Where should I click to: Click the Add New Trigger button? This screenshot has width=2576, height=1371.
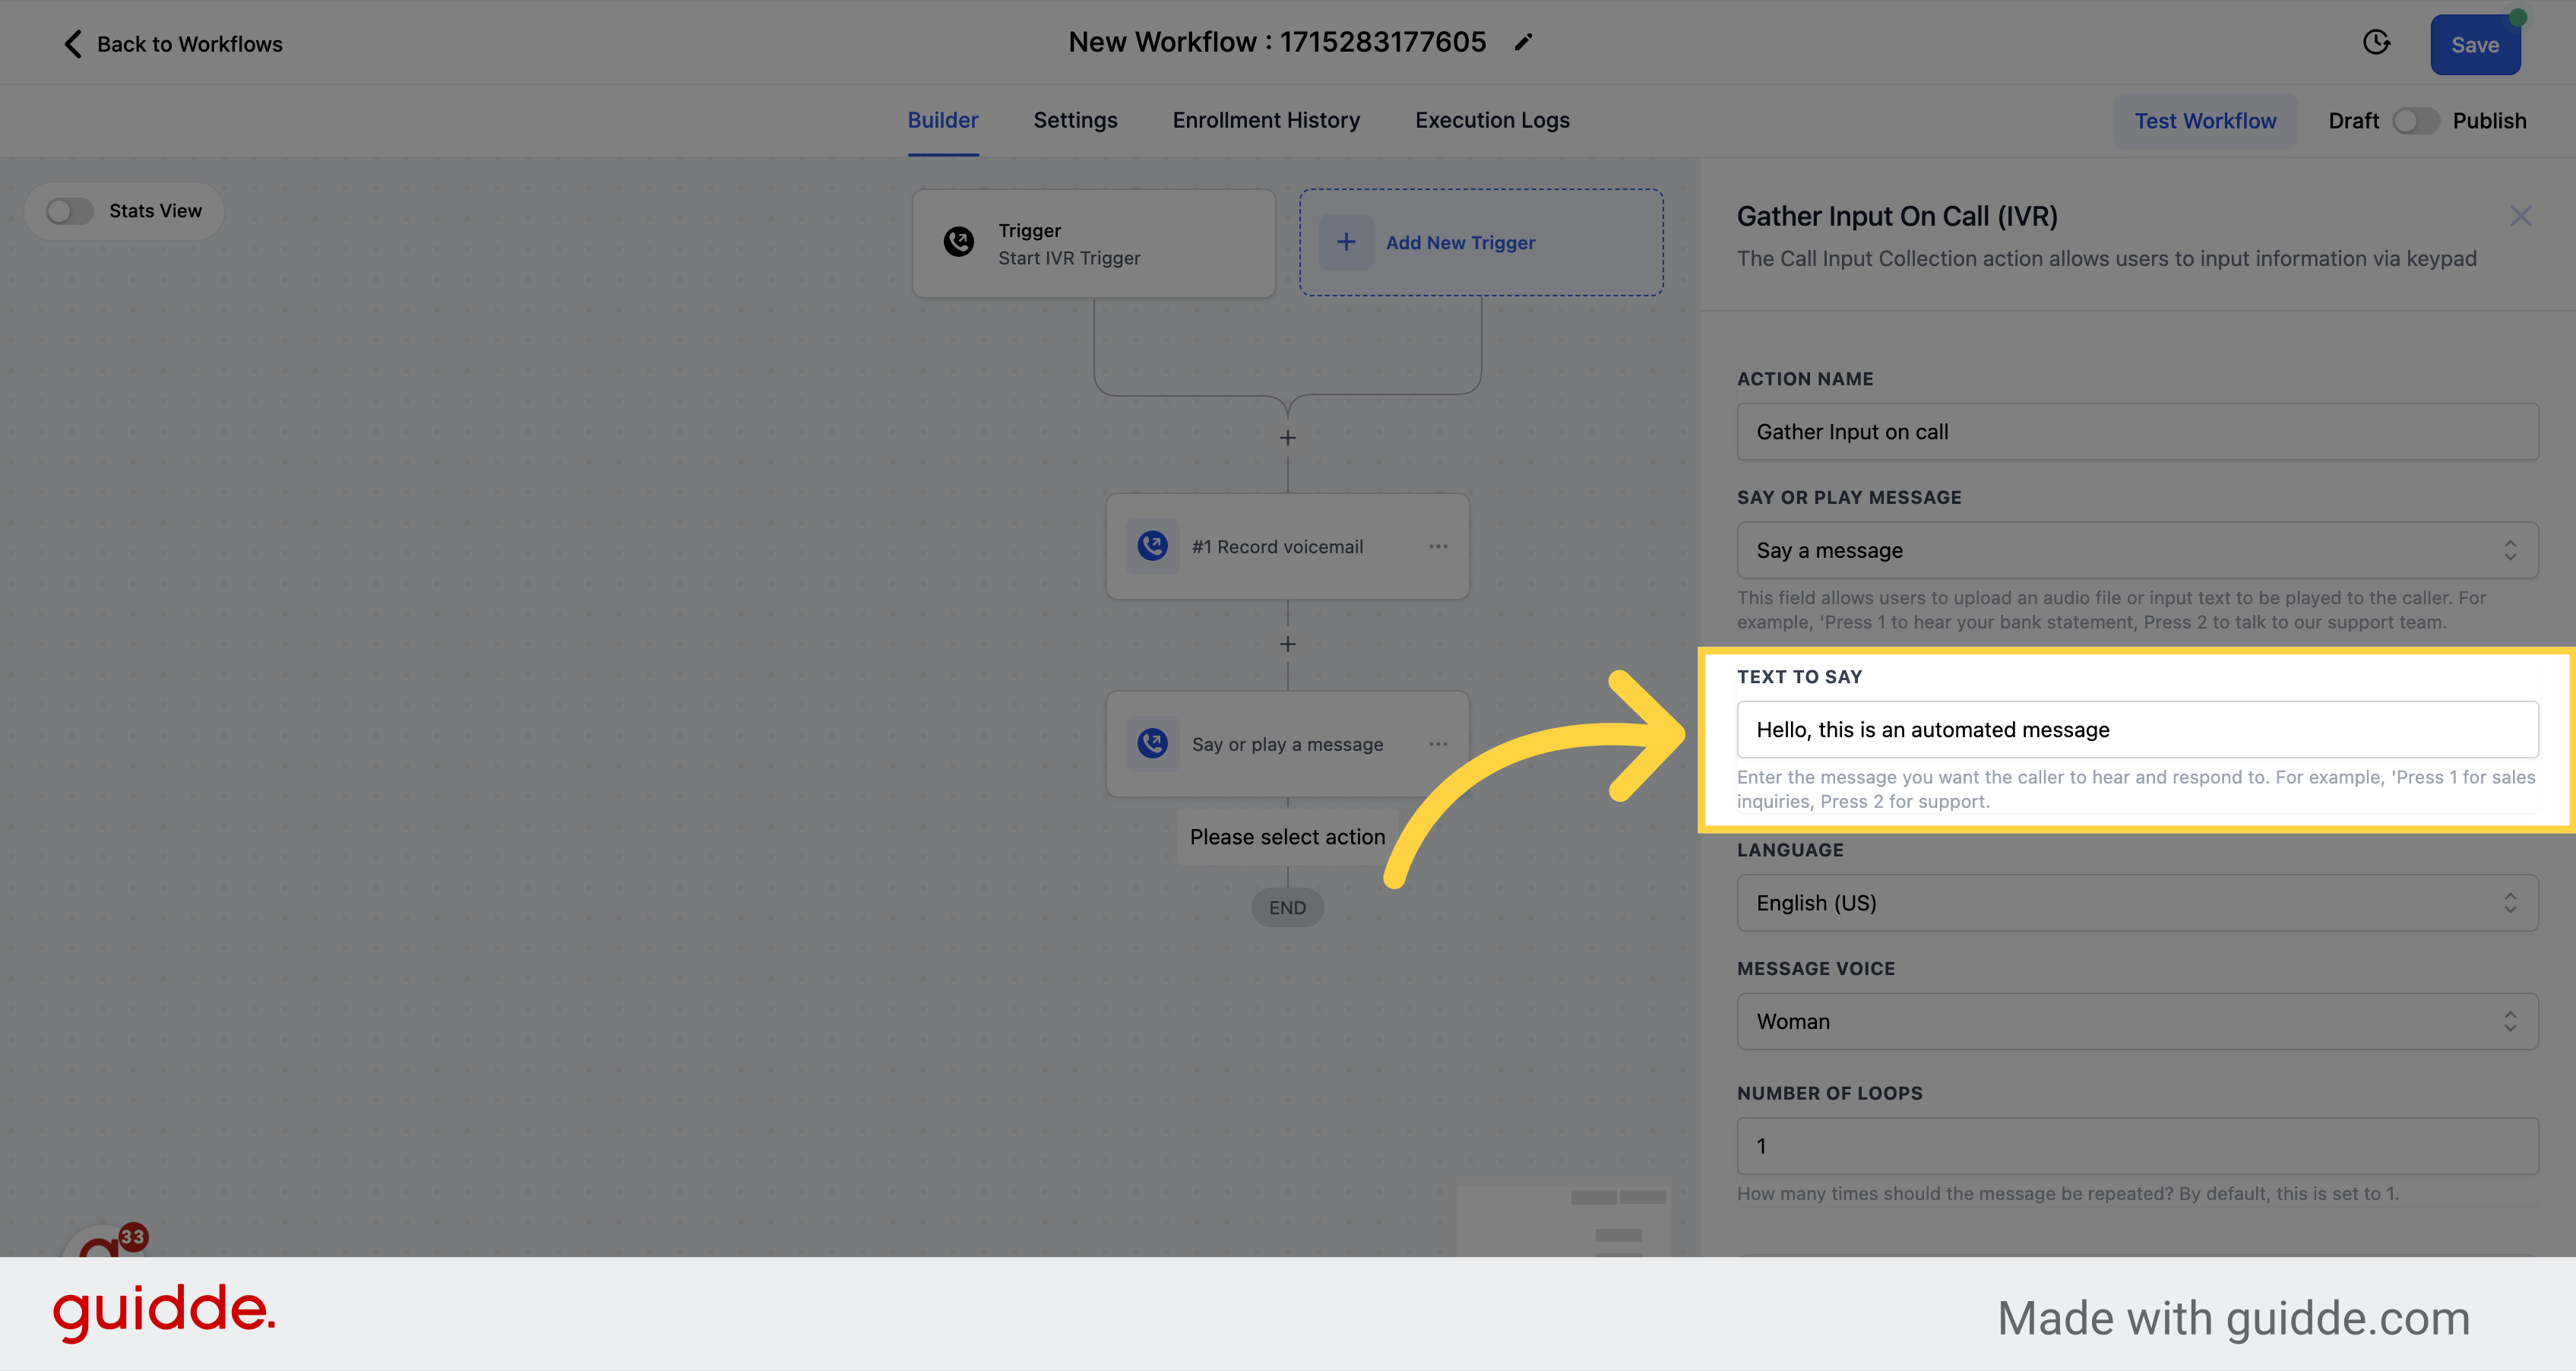(1479, 242)
